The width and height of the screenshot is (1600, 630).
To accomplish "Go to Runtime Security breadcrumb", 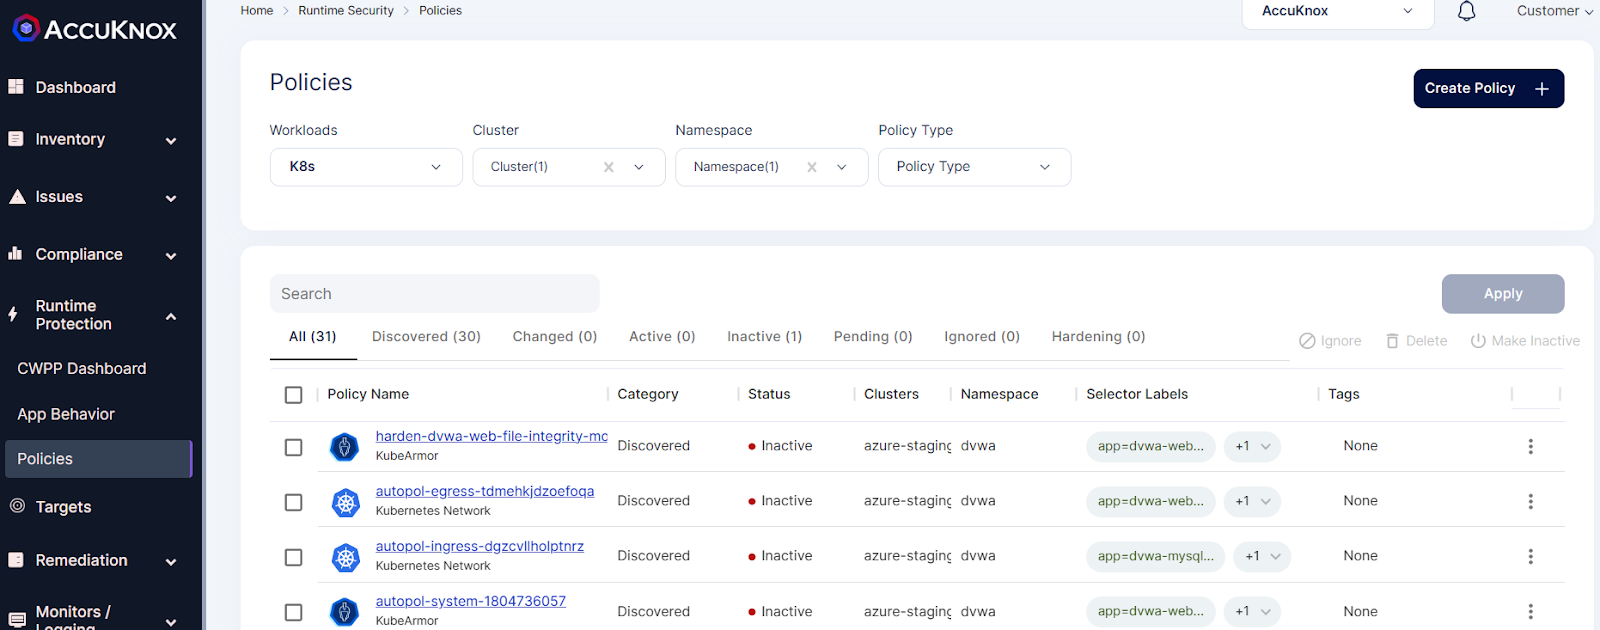I will pyautogui.click(x=346, y=11).
